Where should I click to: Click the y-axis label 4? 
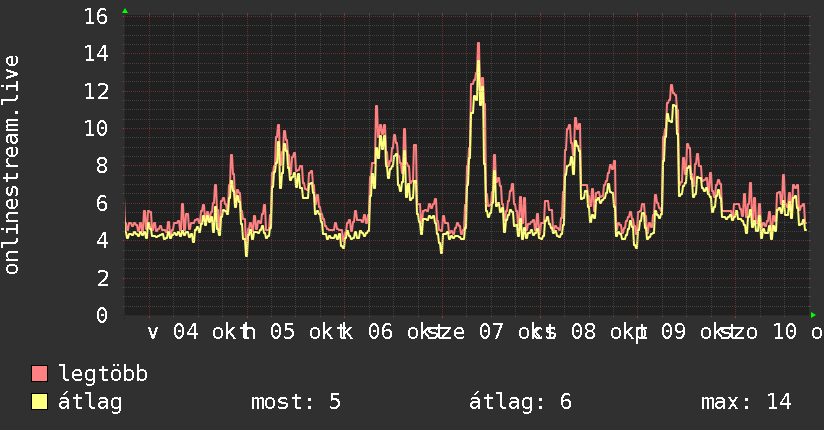102,240
